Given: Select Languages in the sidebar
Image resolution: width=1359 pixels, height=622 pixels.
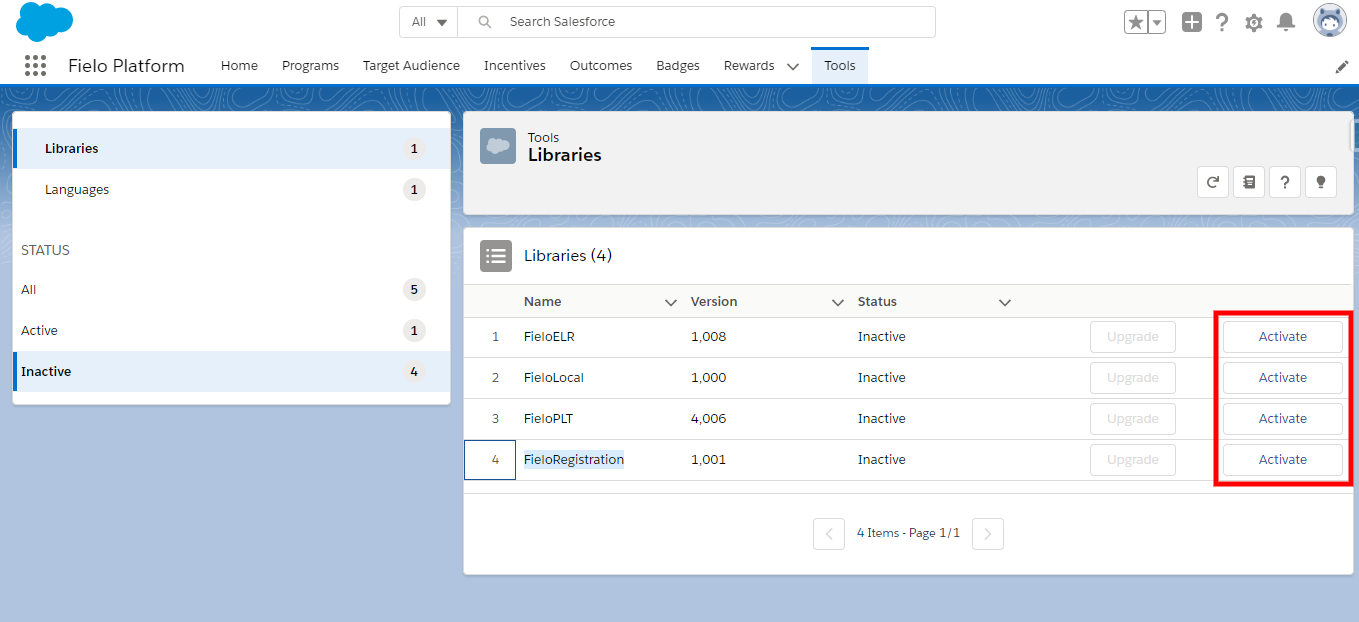Looking at the screenshot, I should (x=231, y=189).
